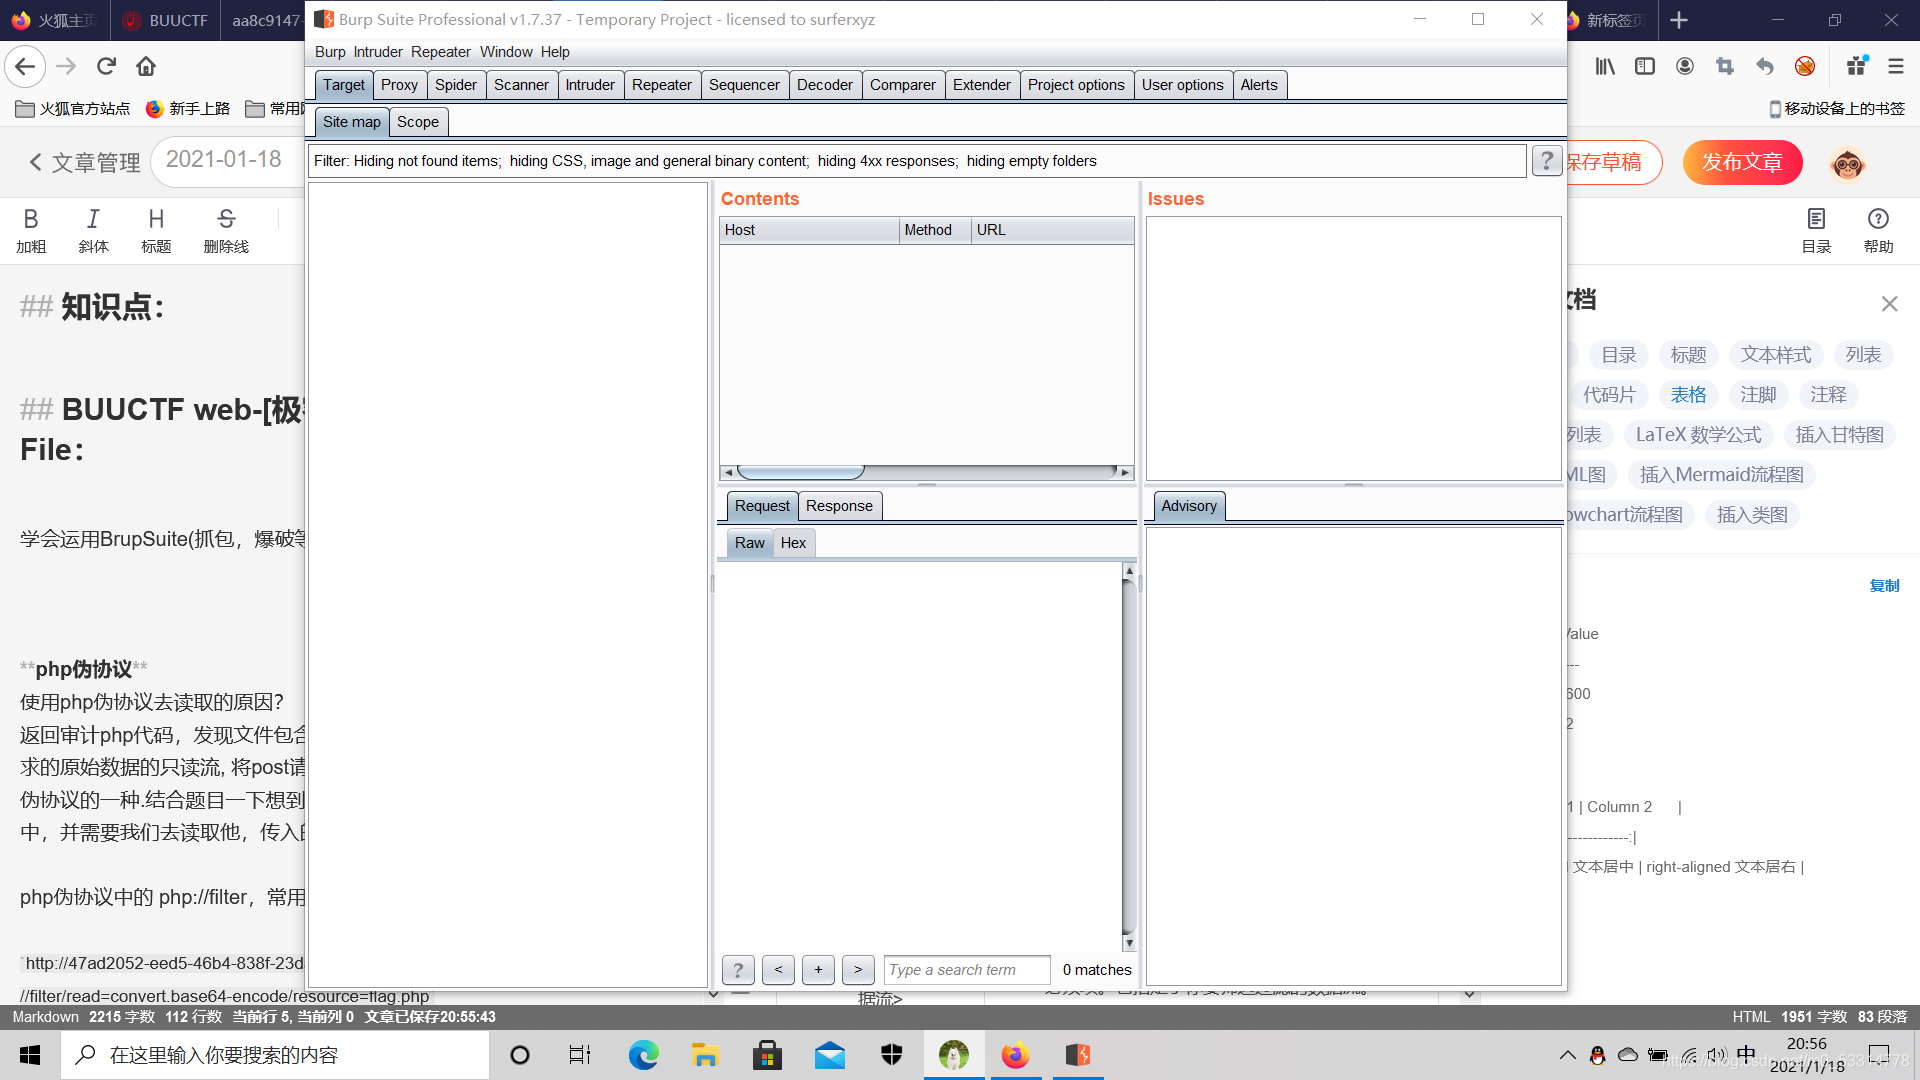The image size is (1920, 1080).
Task: Click previous match navigation arrow
Action: [778, 969]
